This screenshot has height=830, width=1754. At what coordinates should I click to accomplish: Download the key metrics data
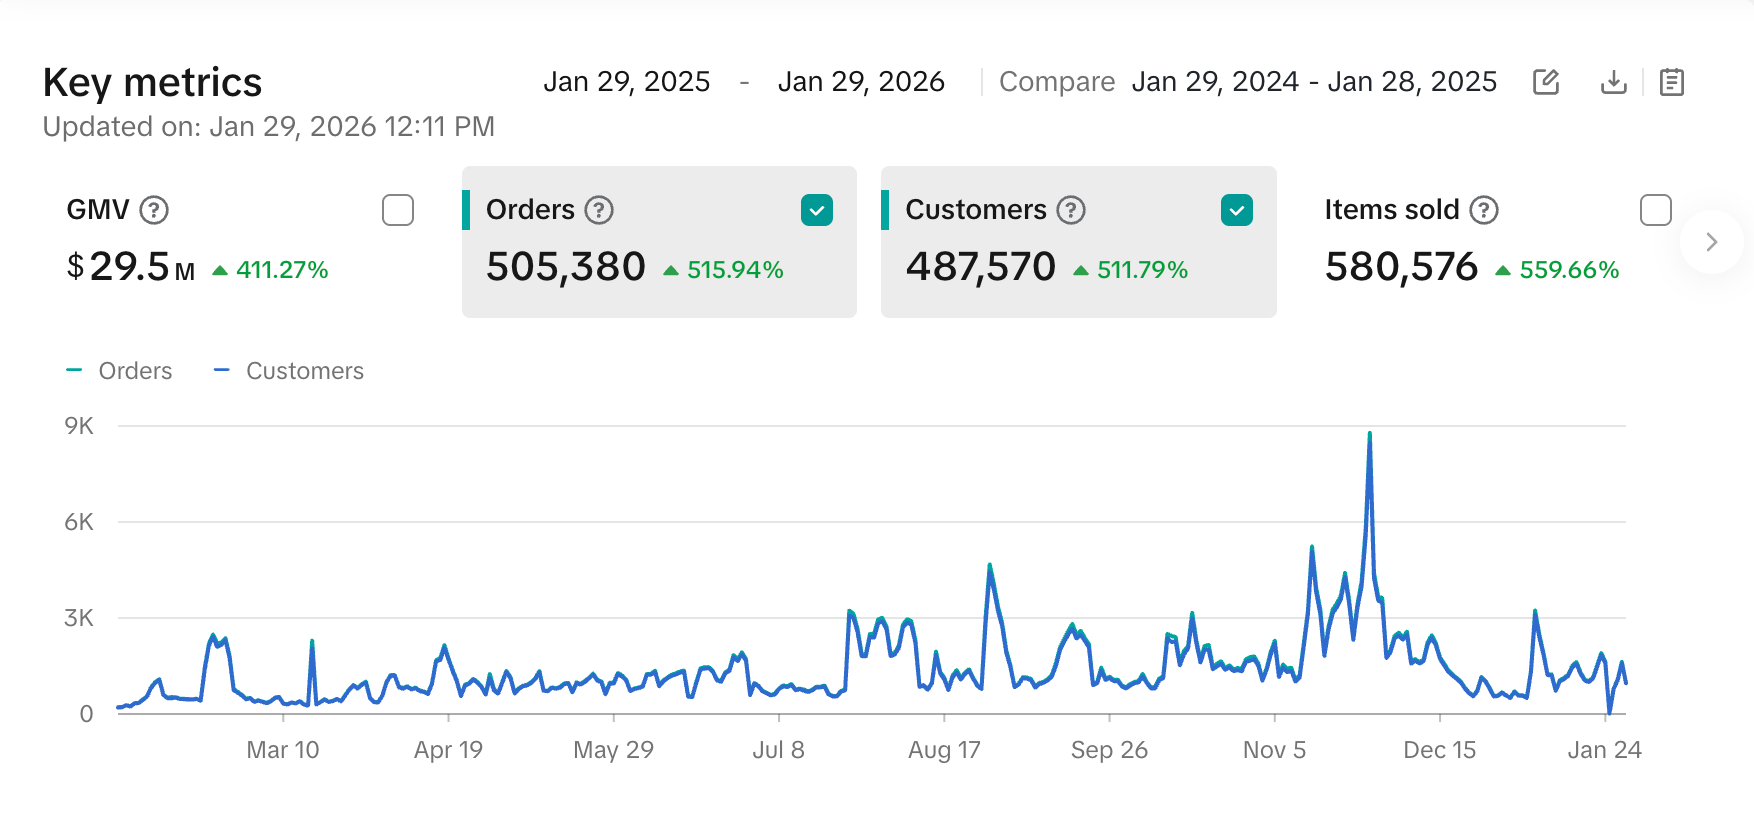coord(1613,82)
